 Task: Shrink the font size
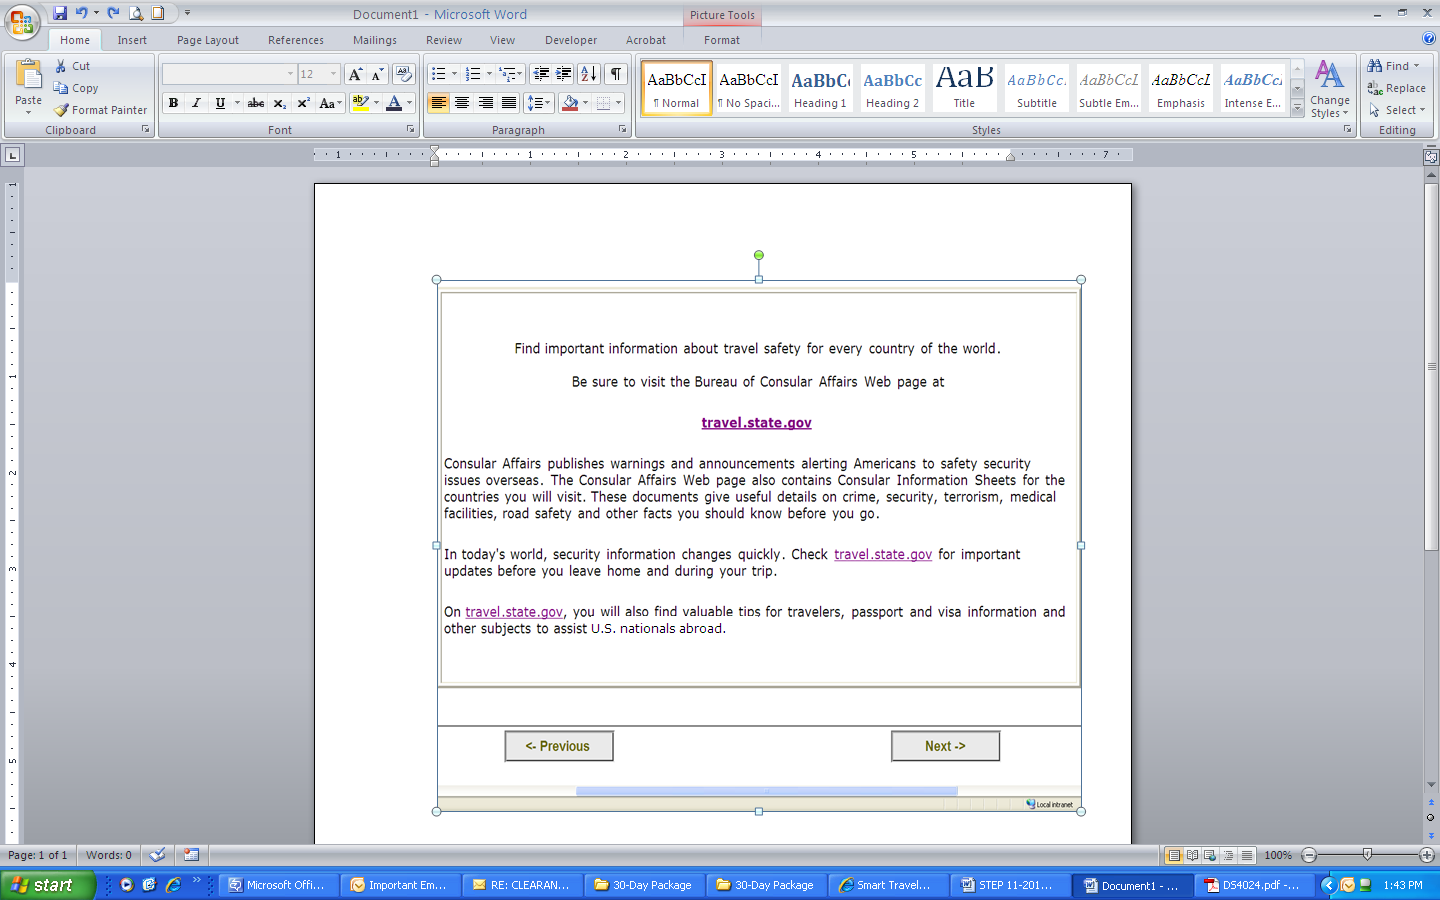coord(377,74)
